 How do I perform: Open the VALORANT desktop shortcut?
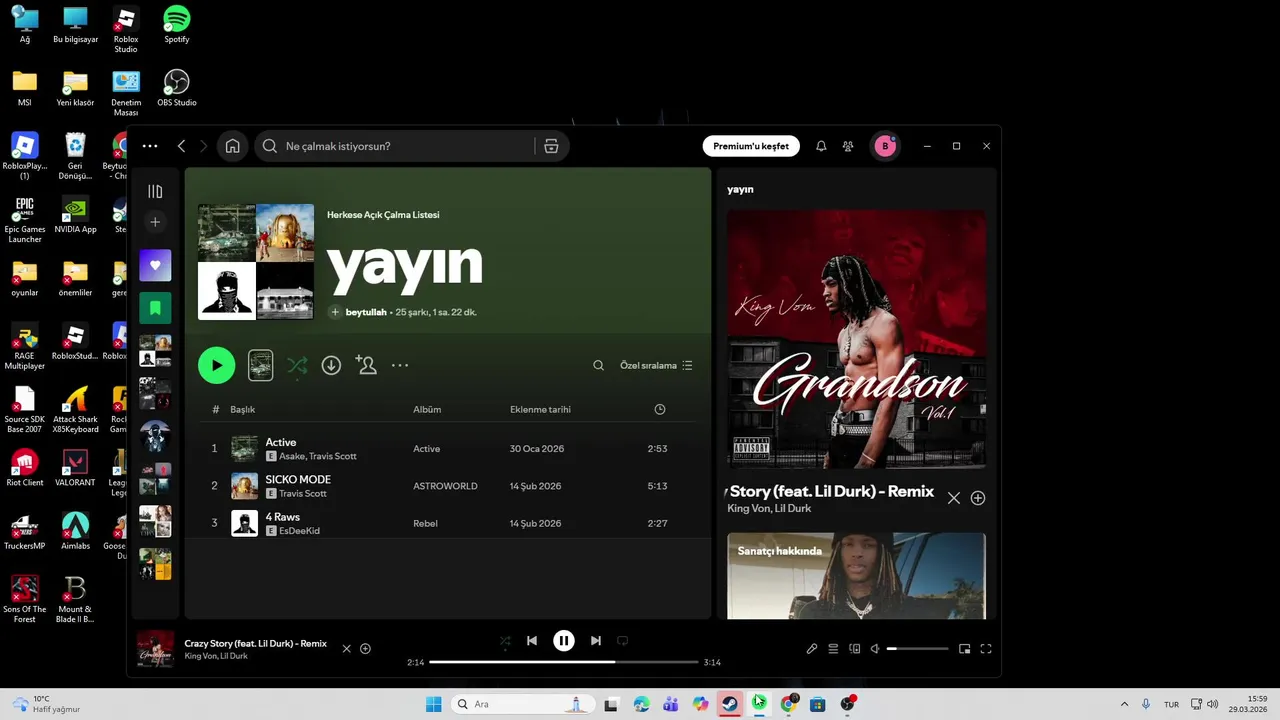(x=75, y=468)
